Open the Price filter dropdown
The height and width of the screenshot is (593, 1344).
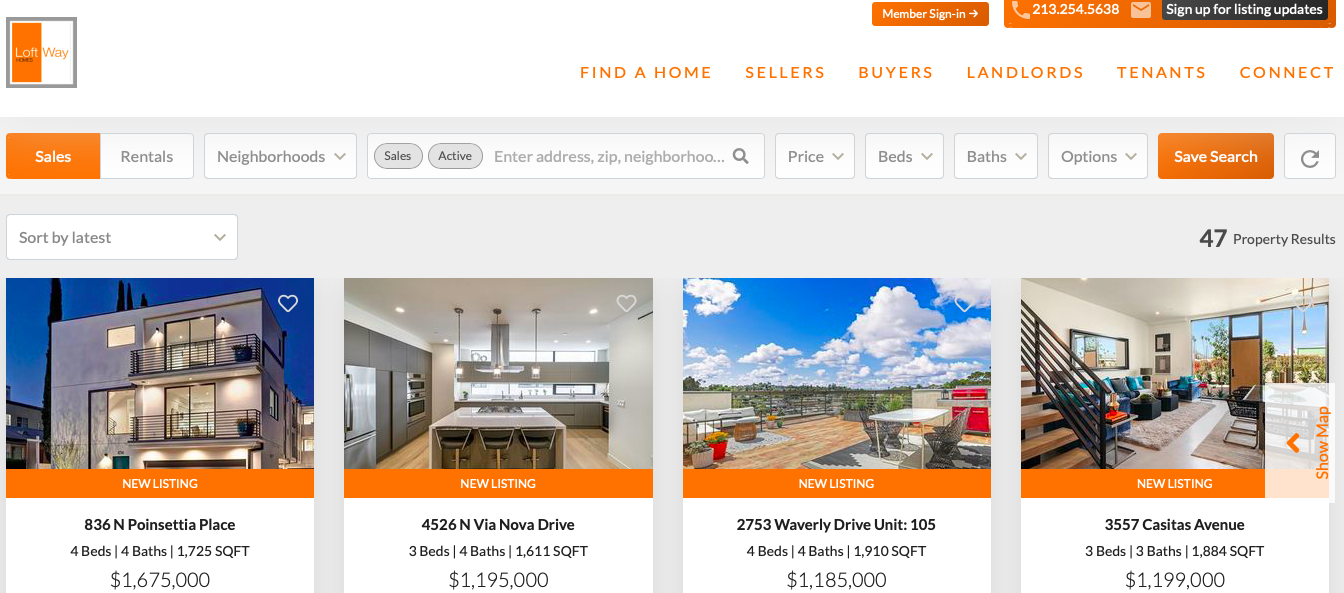pos(815,156)
